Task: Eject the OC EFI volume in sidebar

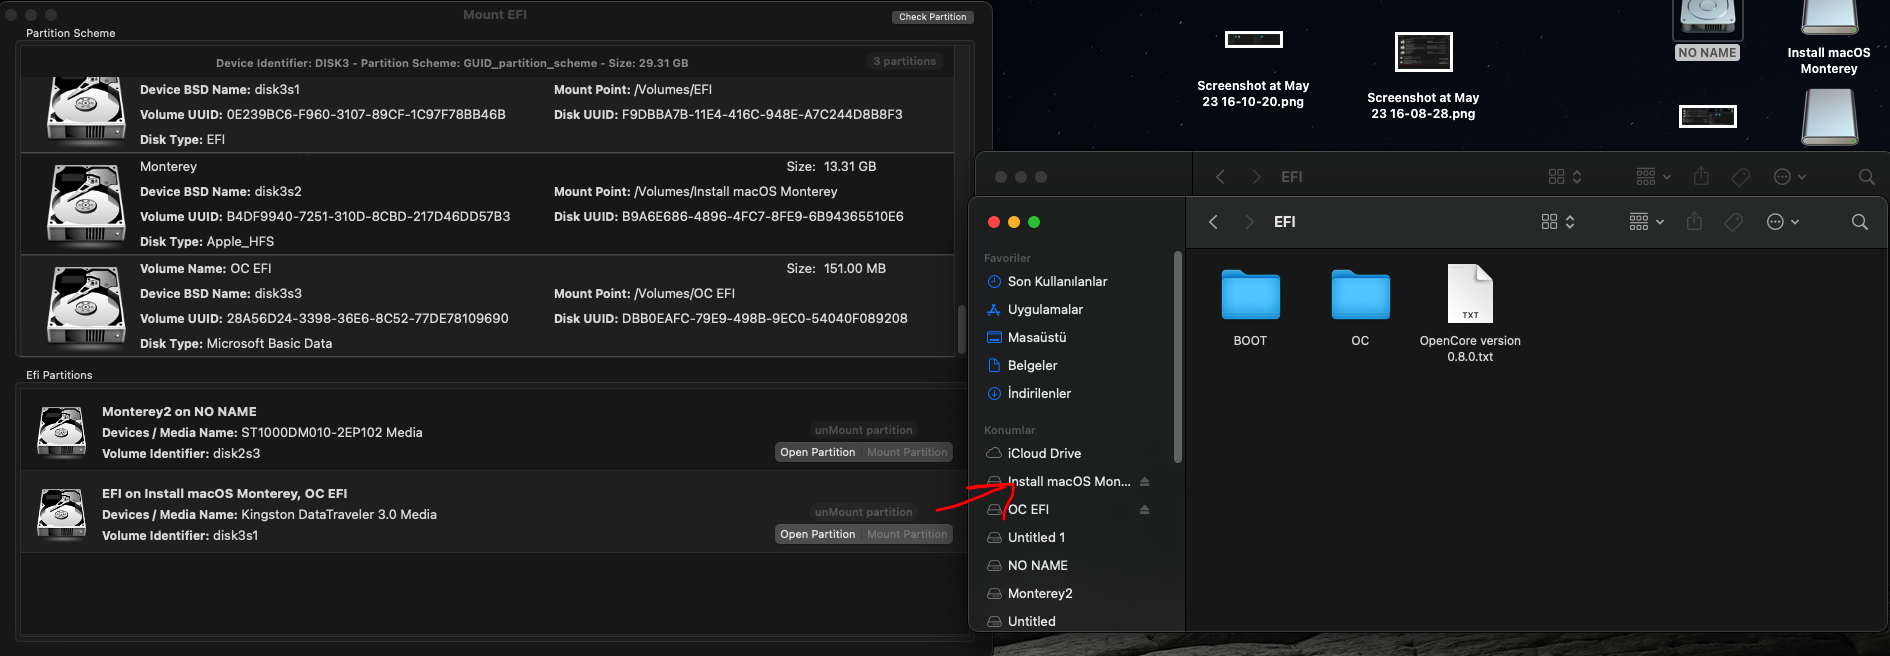Action: pos(1145,510)
